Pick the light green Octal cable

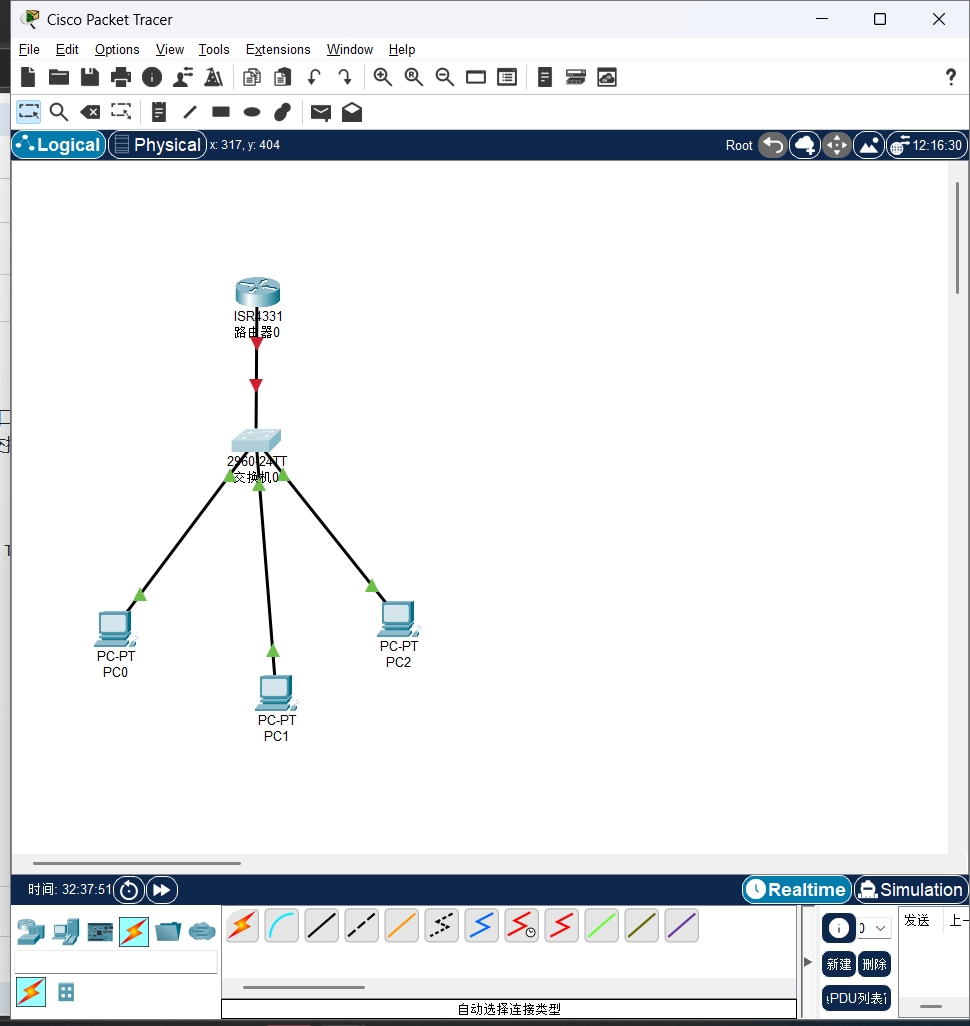tap(602, 925)
